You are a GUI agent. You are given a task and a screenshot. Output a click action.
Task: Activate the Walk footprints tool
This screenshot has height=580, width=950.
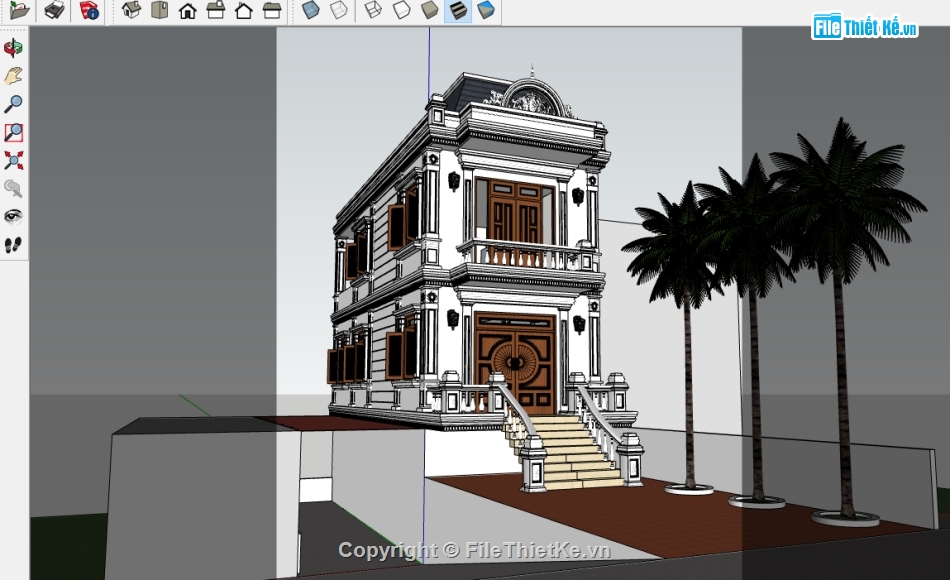click(x=13, y=244)
